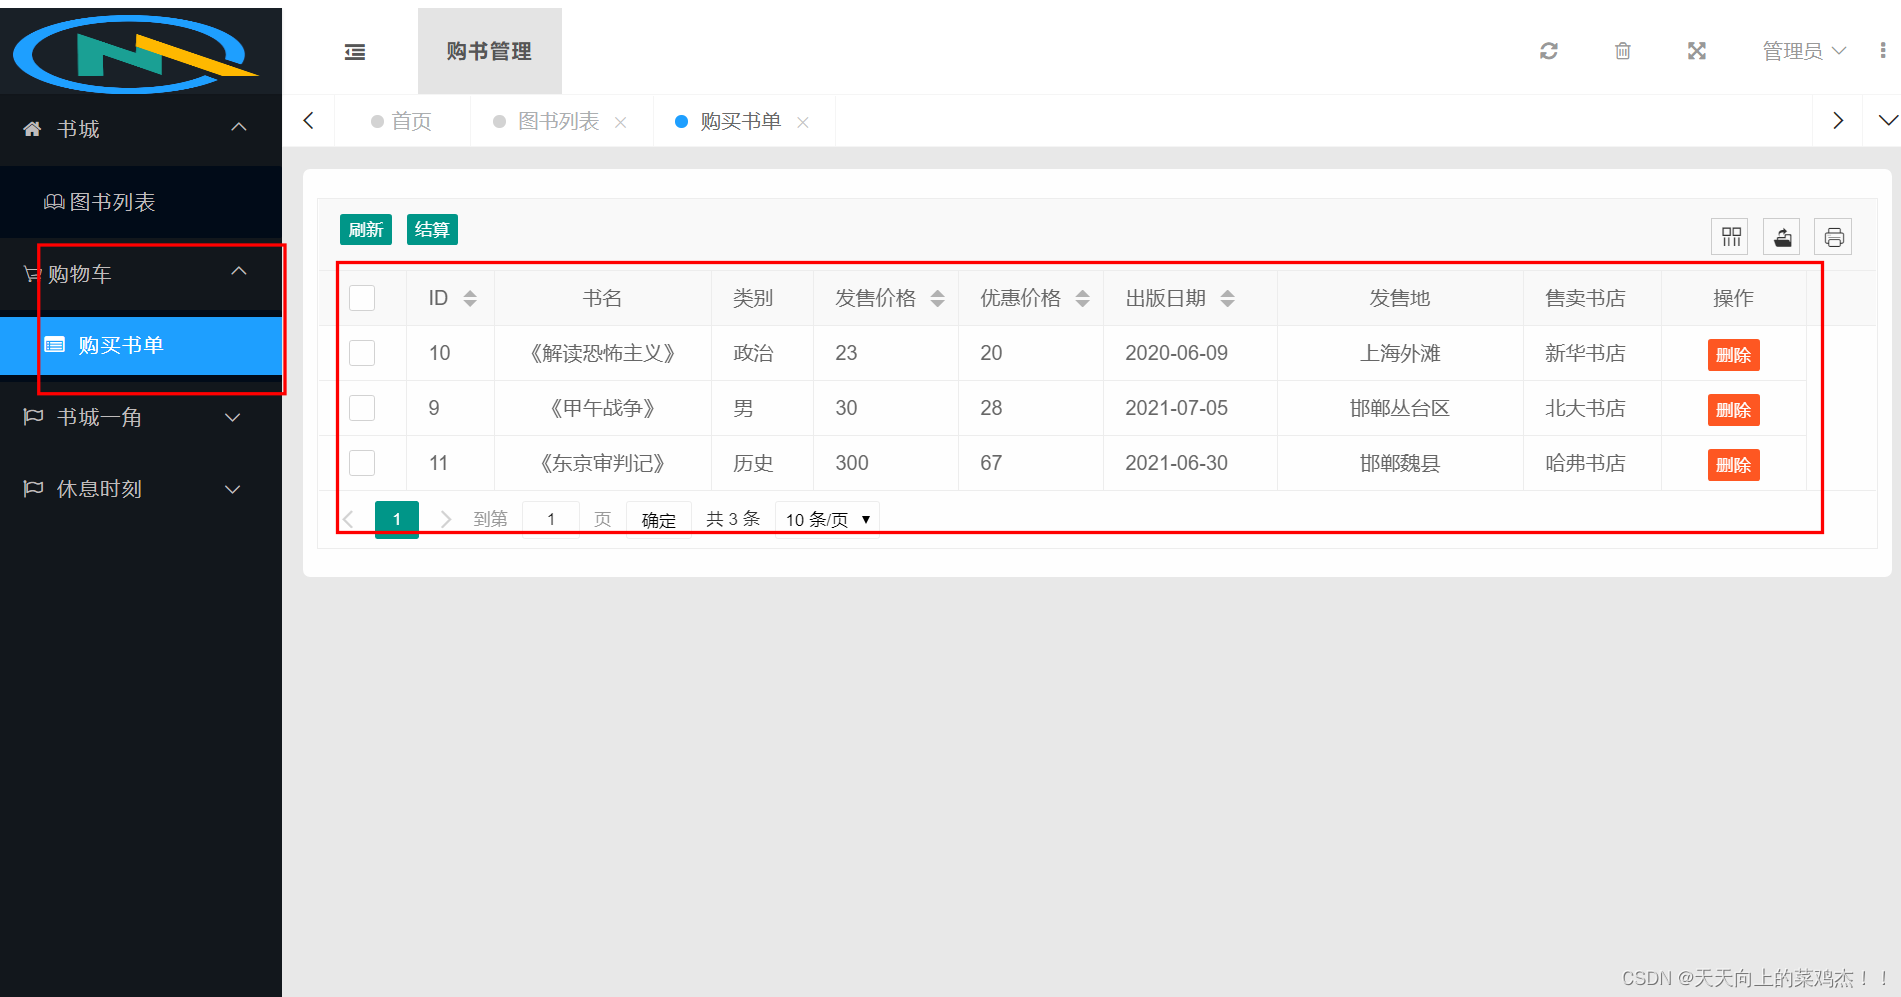
Task: Click the table print icon
Action: 1833,237
